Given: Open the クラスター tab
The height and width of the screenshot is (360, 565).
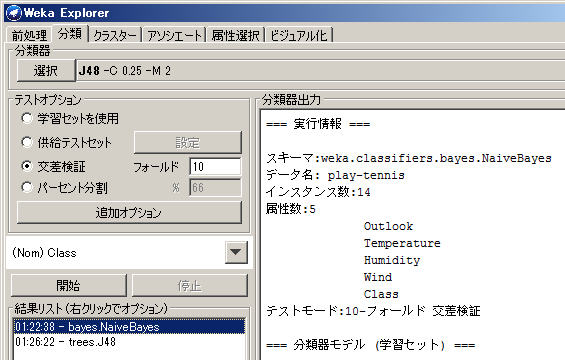Looking at the screenshot, I should [x=115, y=35].
